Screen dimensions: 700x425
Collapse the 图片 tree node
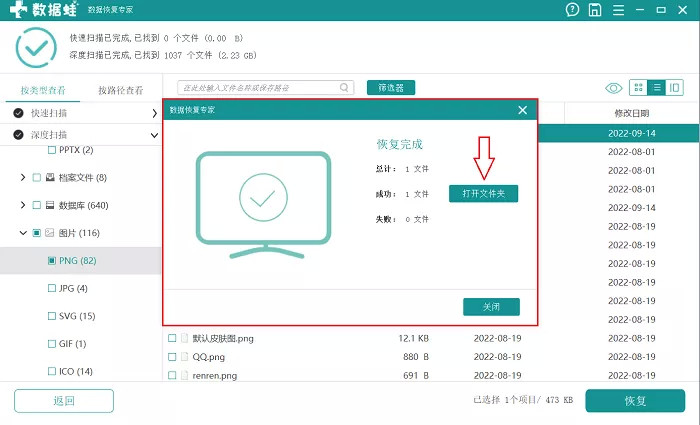click(x=23, y=233)
